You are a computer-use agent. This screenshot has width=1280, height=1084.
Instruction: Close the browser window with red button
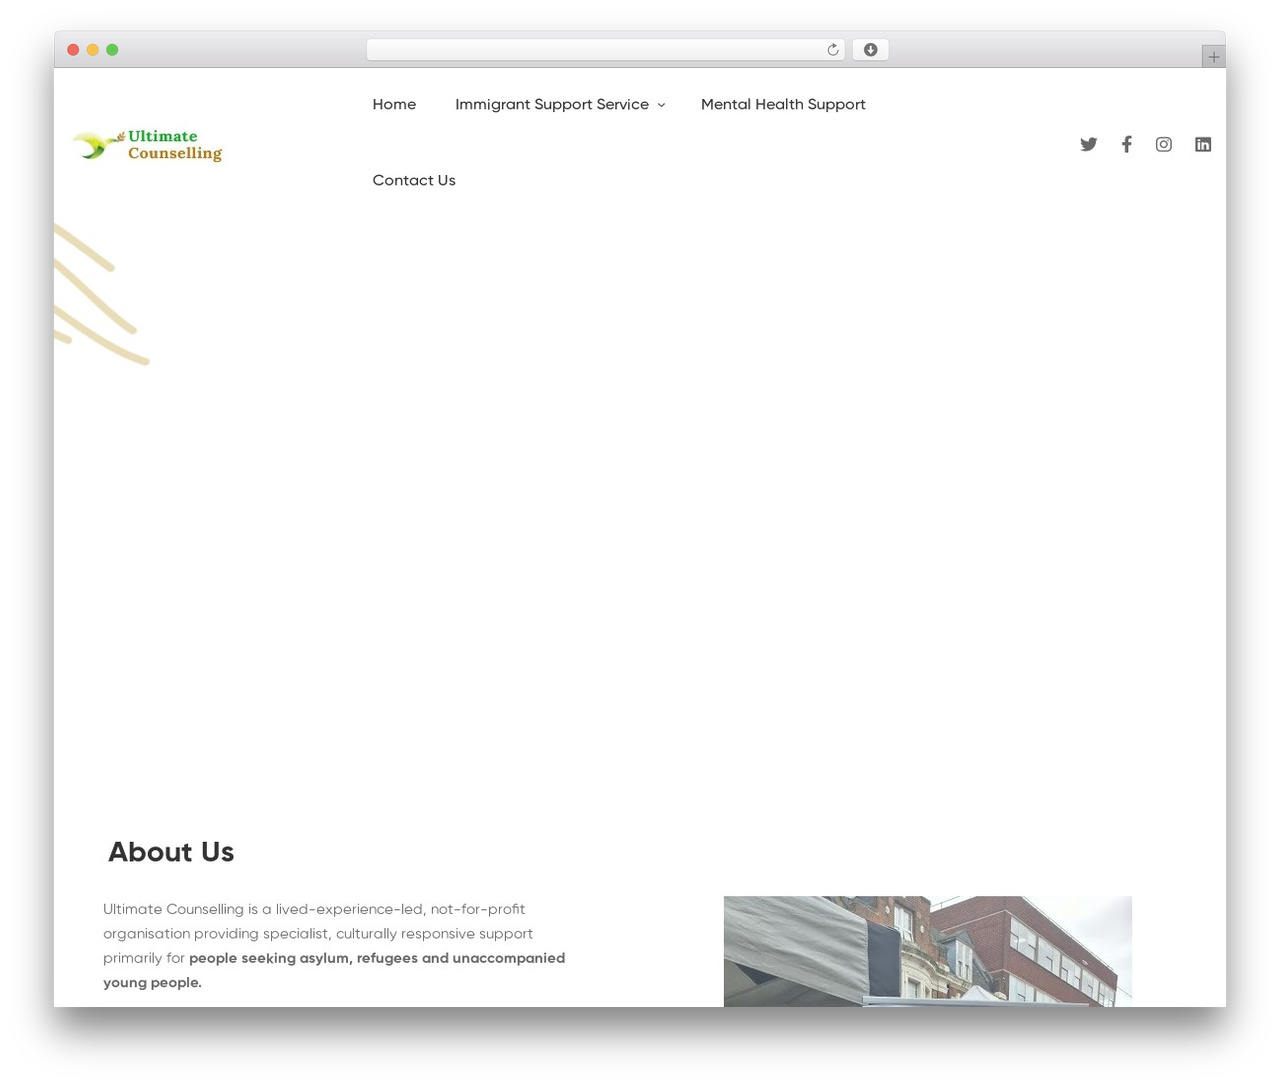[73, 50]
